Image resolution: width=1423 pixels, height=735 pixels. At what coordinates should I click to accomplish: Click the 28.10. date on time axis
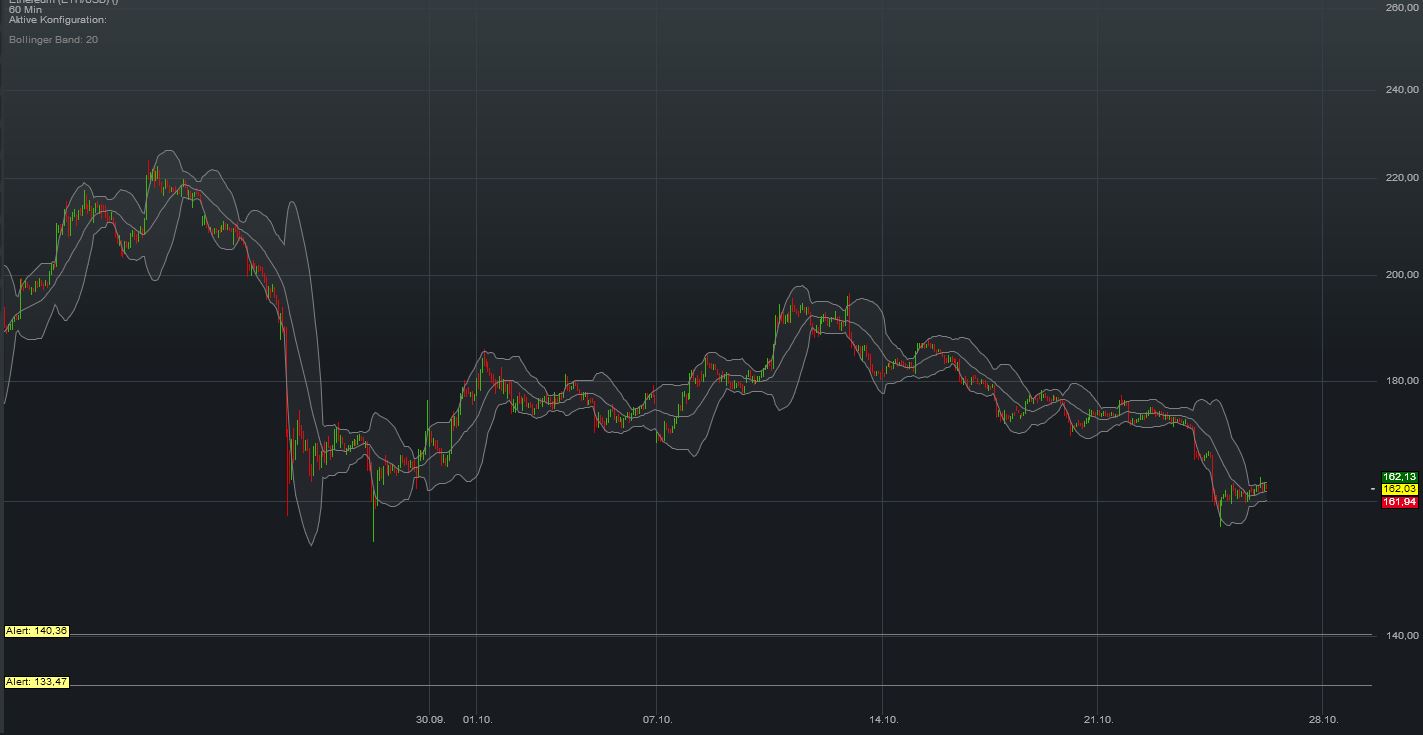click(1323, 720)
